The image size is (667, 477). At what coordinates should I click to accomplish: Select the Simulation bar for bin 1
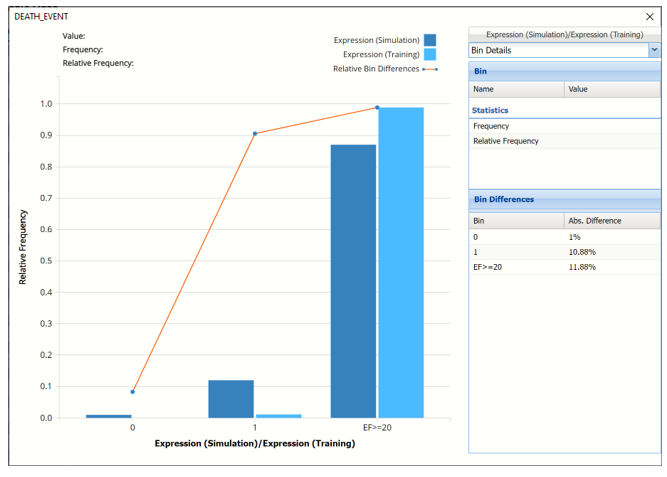pyautogui.click(x=231, y=398)
